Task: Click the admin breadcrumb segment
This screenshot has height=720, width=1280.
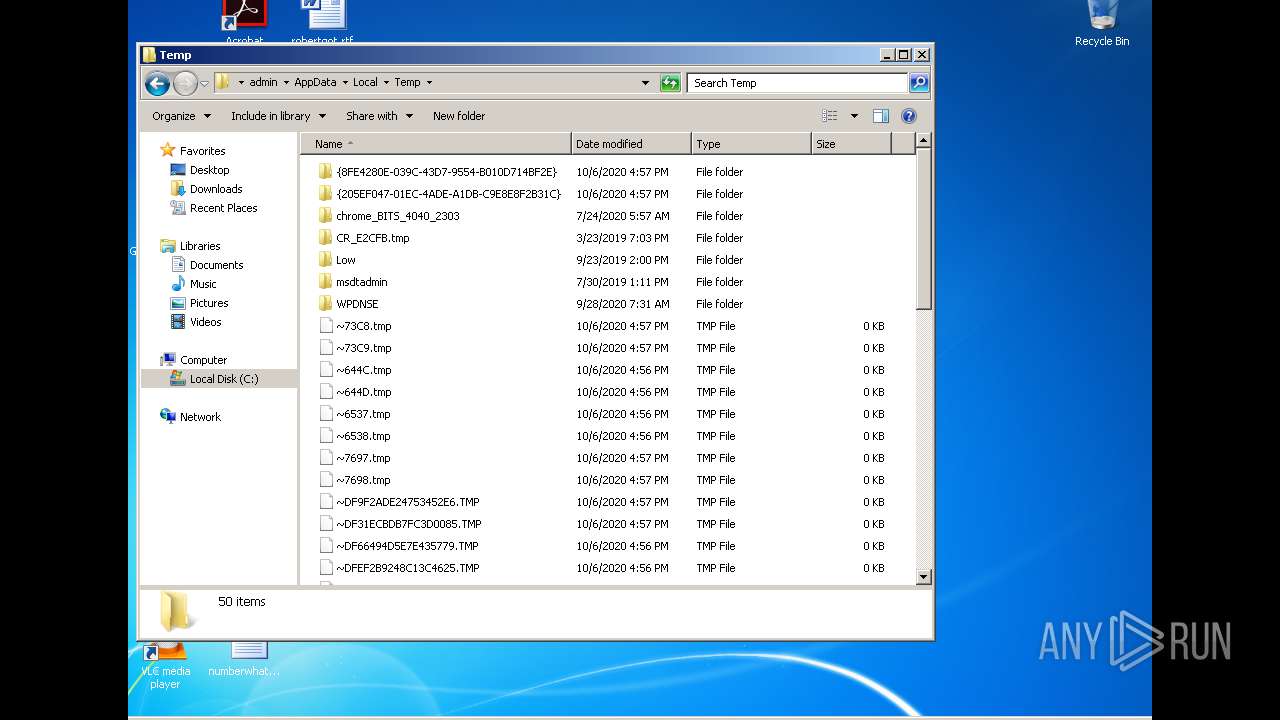Action: (264, 83)
